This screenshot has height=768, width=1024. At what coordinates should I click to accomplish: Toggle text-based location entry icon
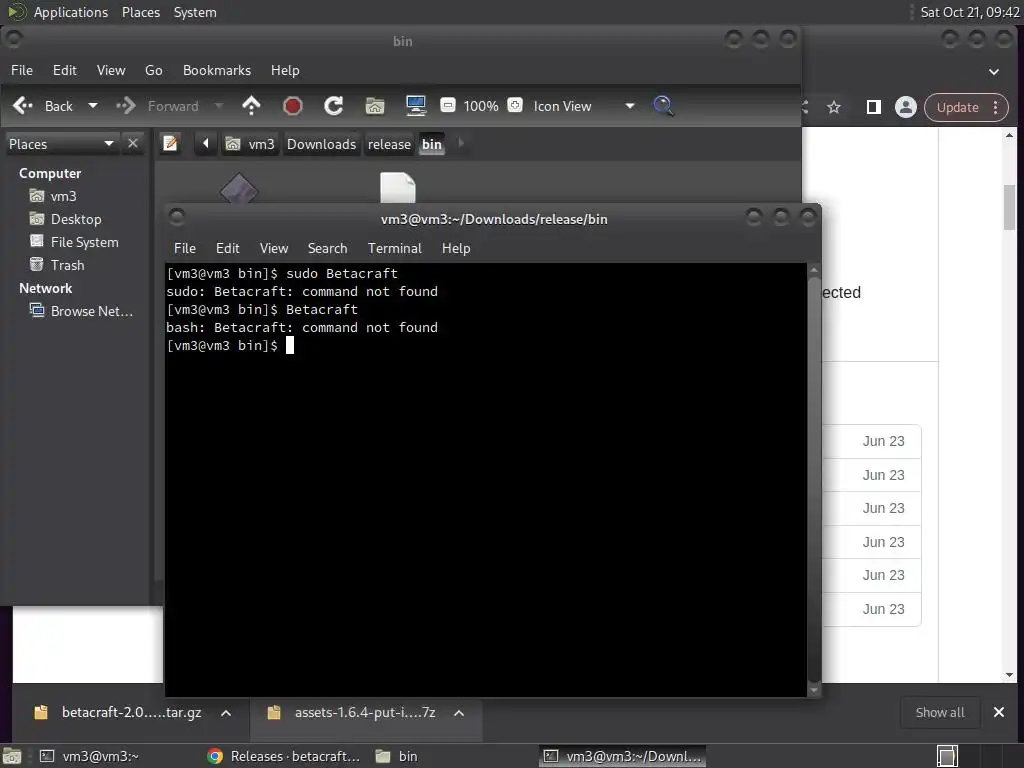pyautogui.click(x=170, y=143)
